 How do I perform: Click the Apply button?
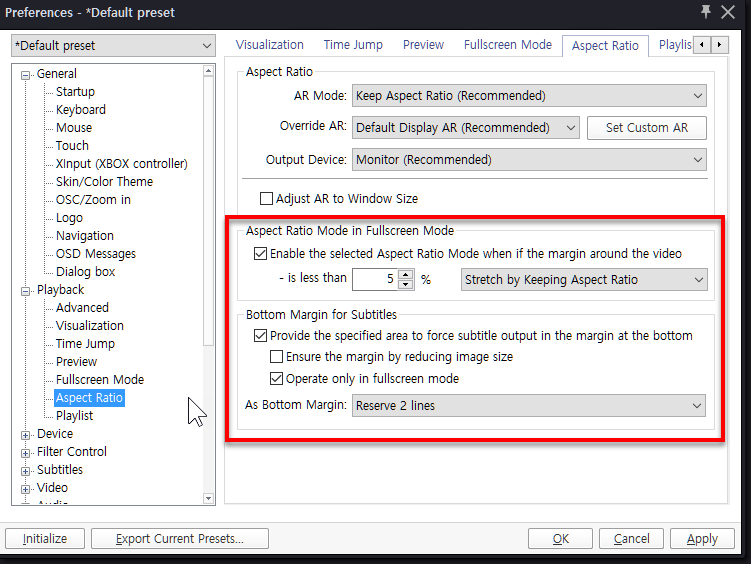tap(702, 539)
